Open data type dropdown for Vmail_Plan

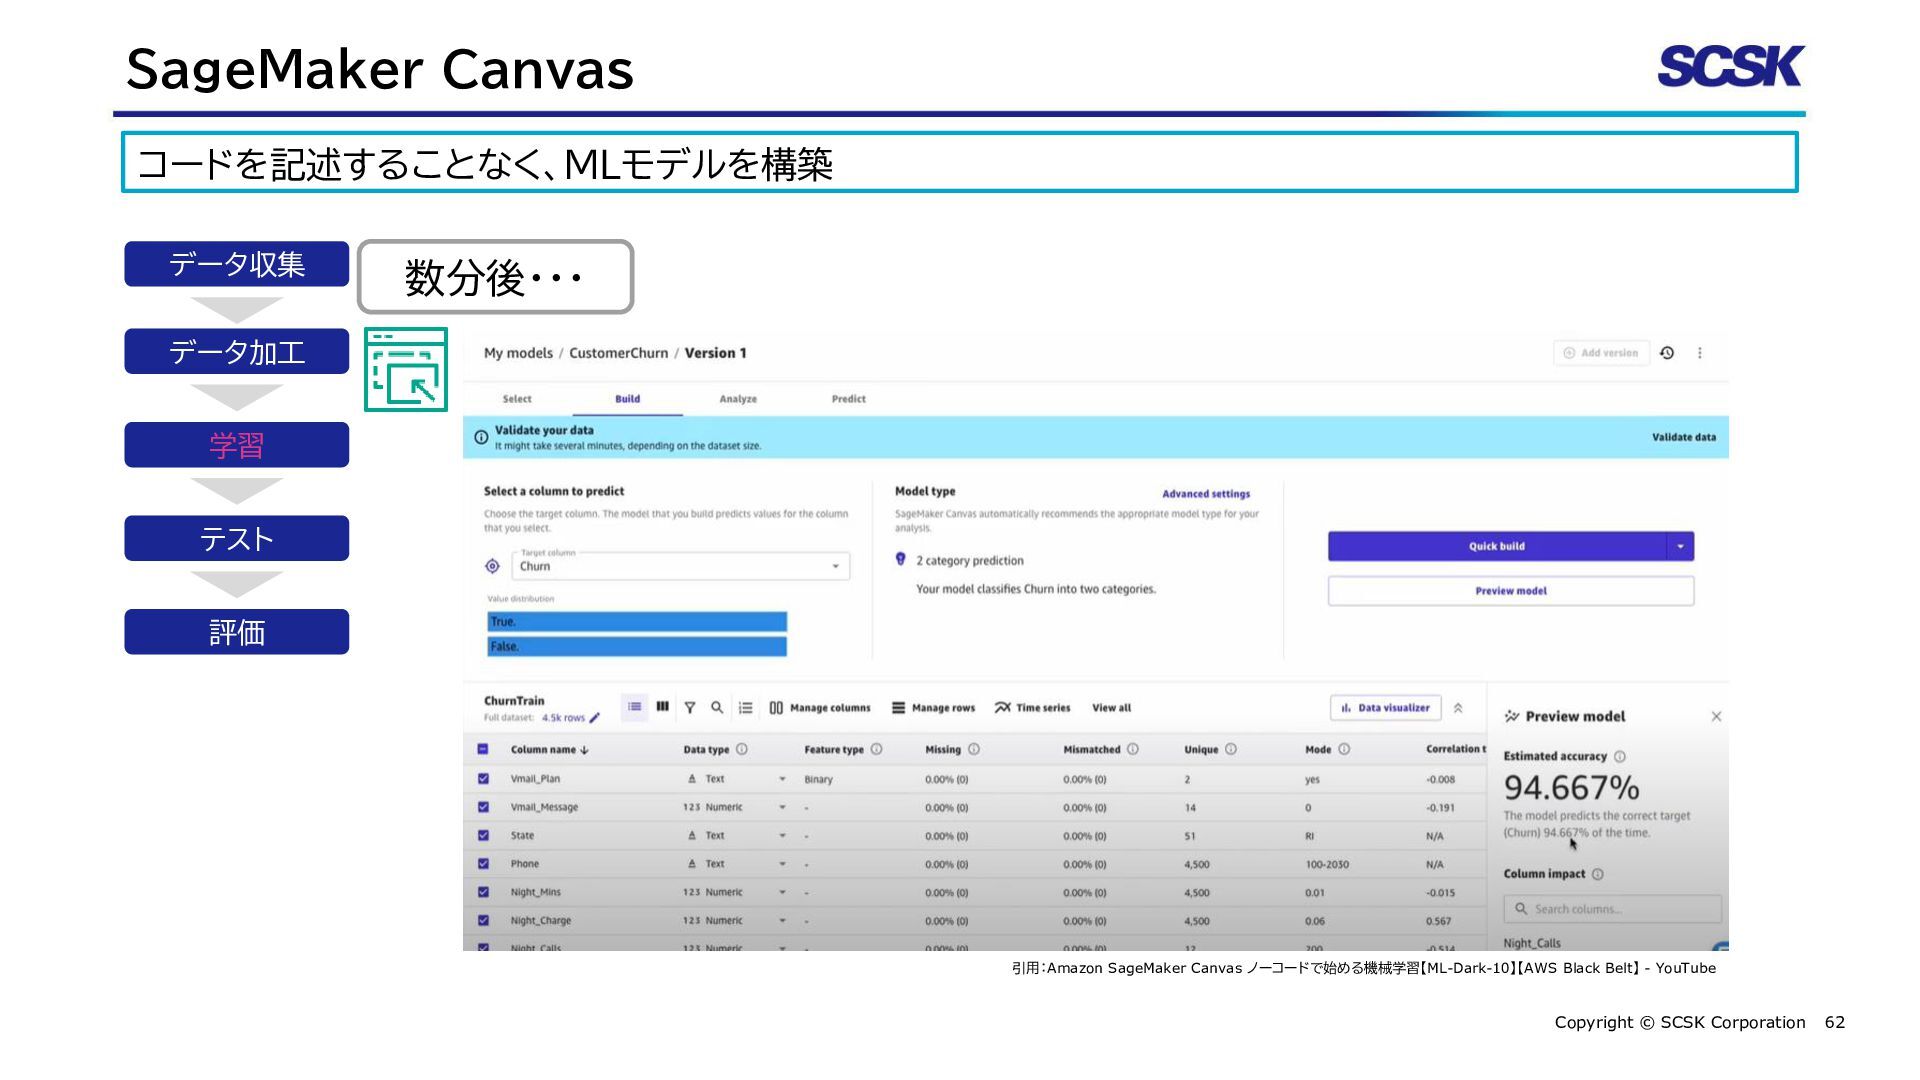[x=782, y=779]
